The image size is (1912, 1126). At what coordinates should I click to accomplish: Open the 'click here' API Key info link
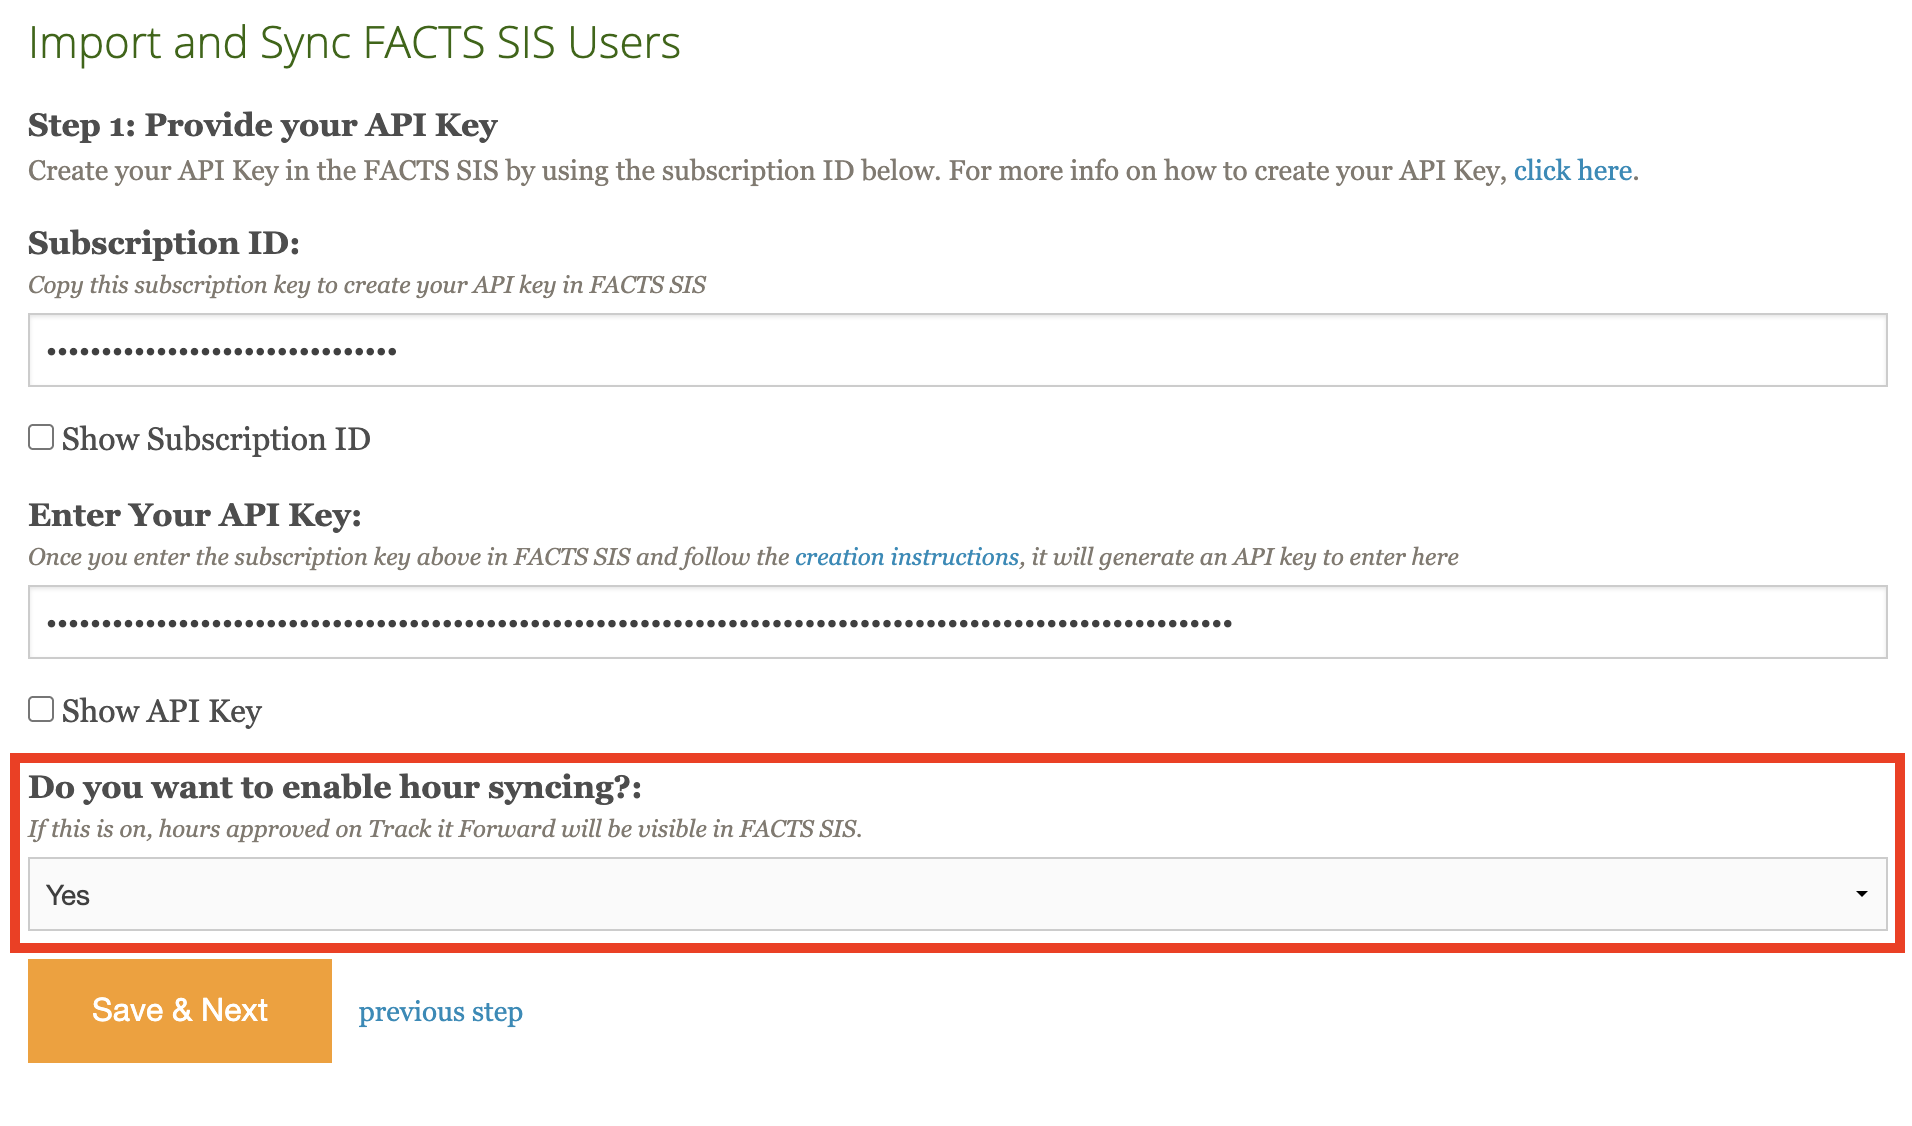pyautogui.click(x=1574, y=171)
